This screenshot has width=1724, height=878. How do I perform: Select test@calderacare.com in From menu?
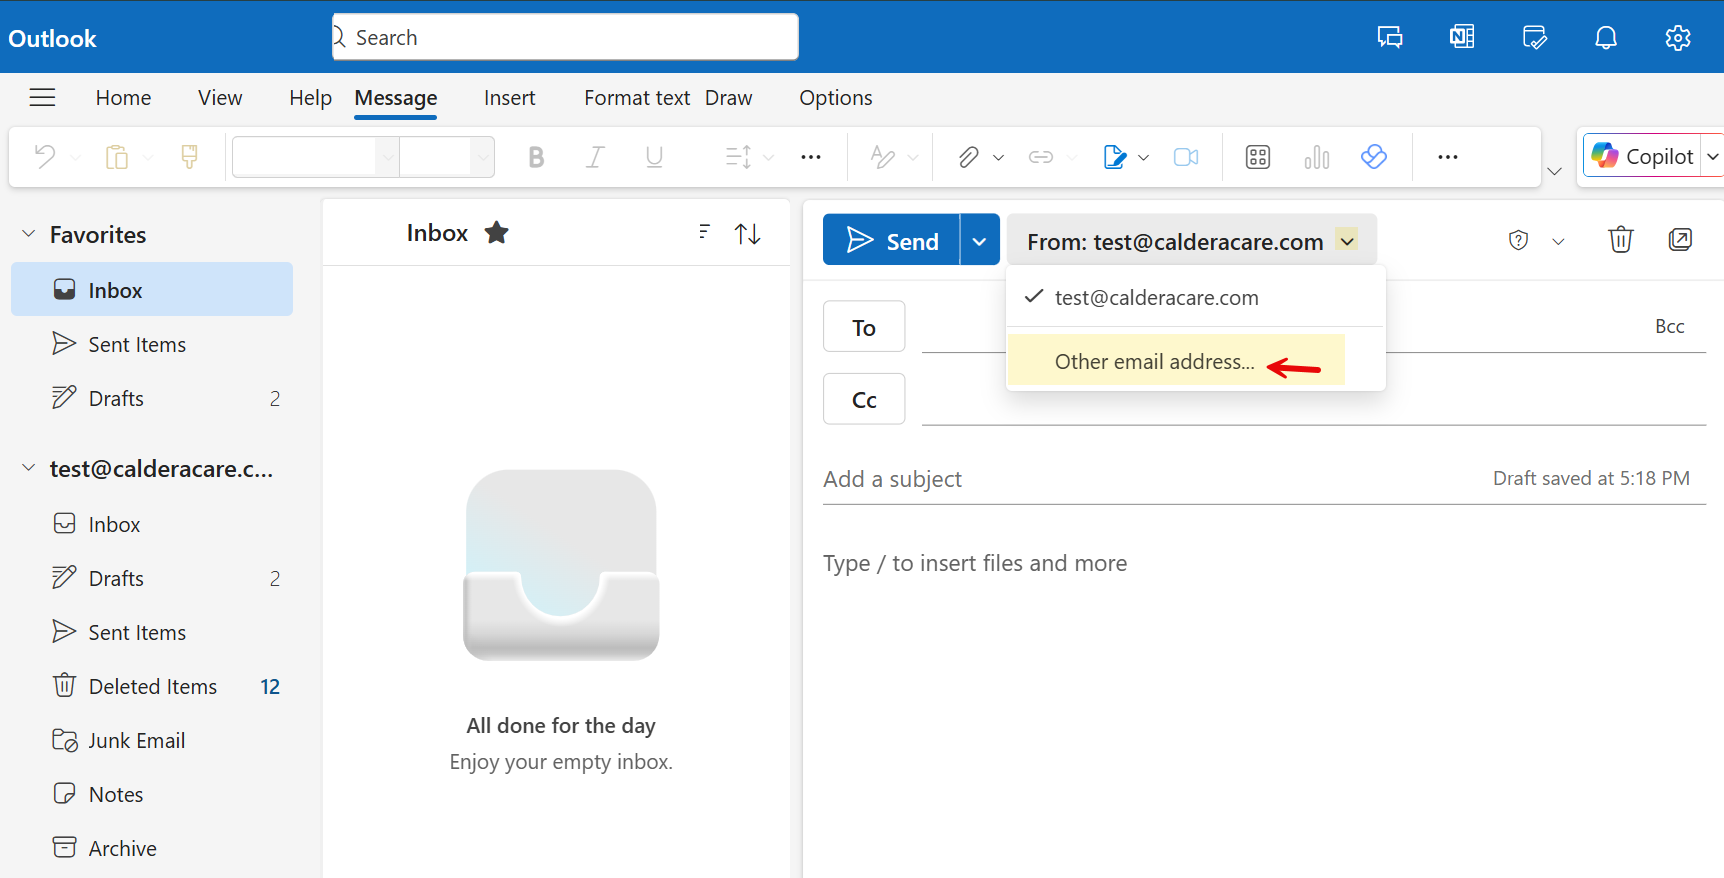coord(1195,298)
